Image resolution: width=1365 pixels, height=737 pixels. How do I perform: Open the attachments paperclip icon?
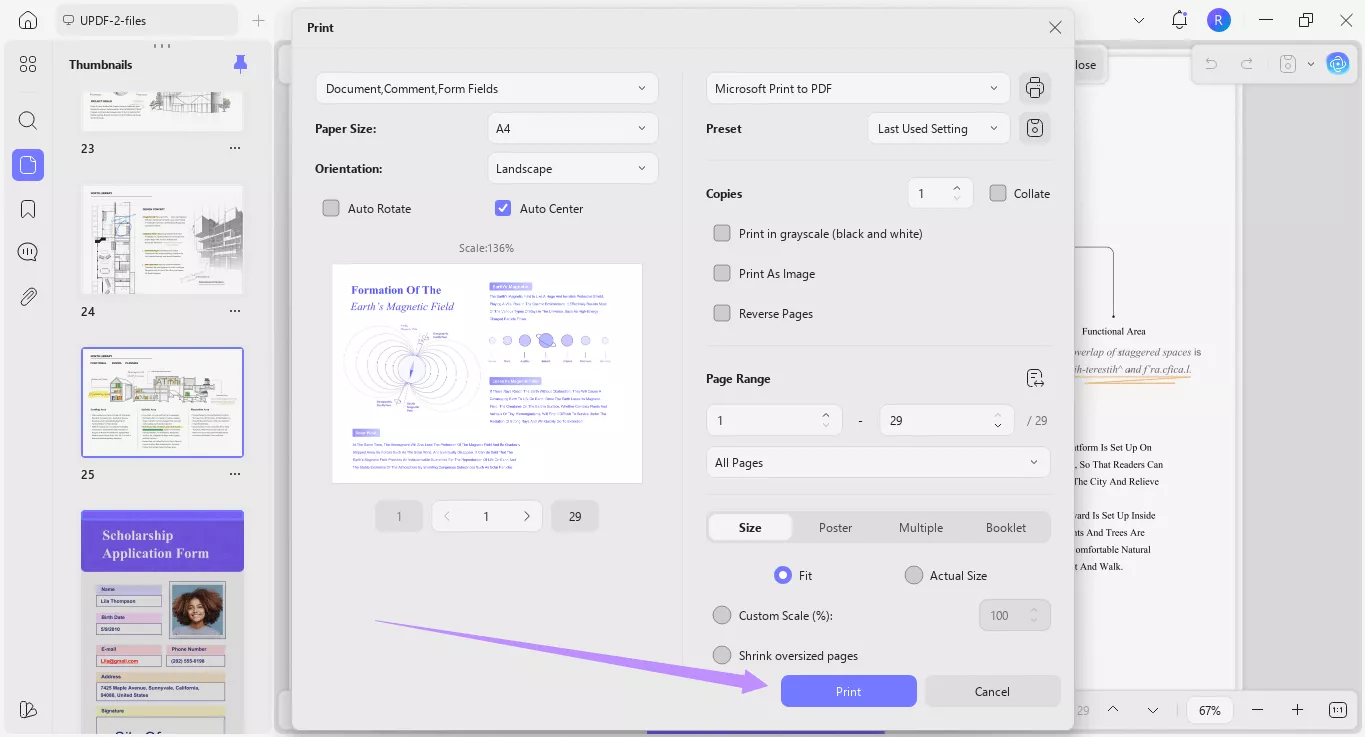click(x=28, y=296)
